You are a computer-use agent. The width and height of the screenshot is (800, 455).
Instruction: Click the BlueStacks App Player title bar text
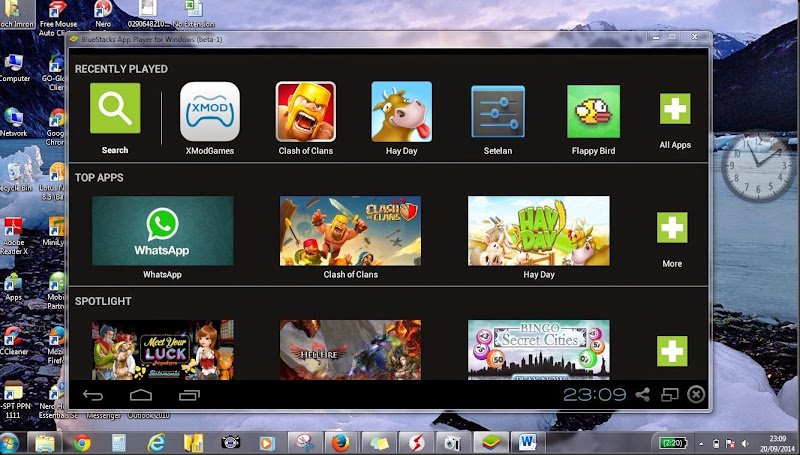click(152, 39)
